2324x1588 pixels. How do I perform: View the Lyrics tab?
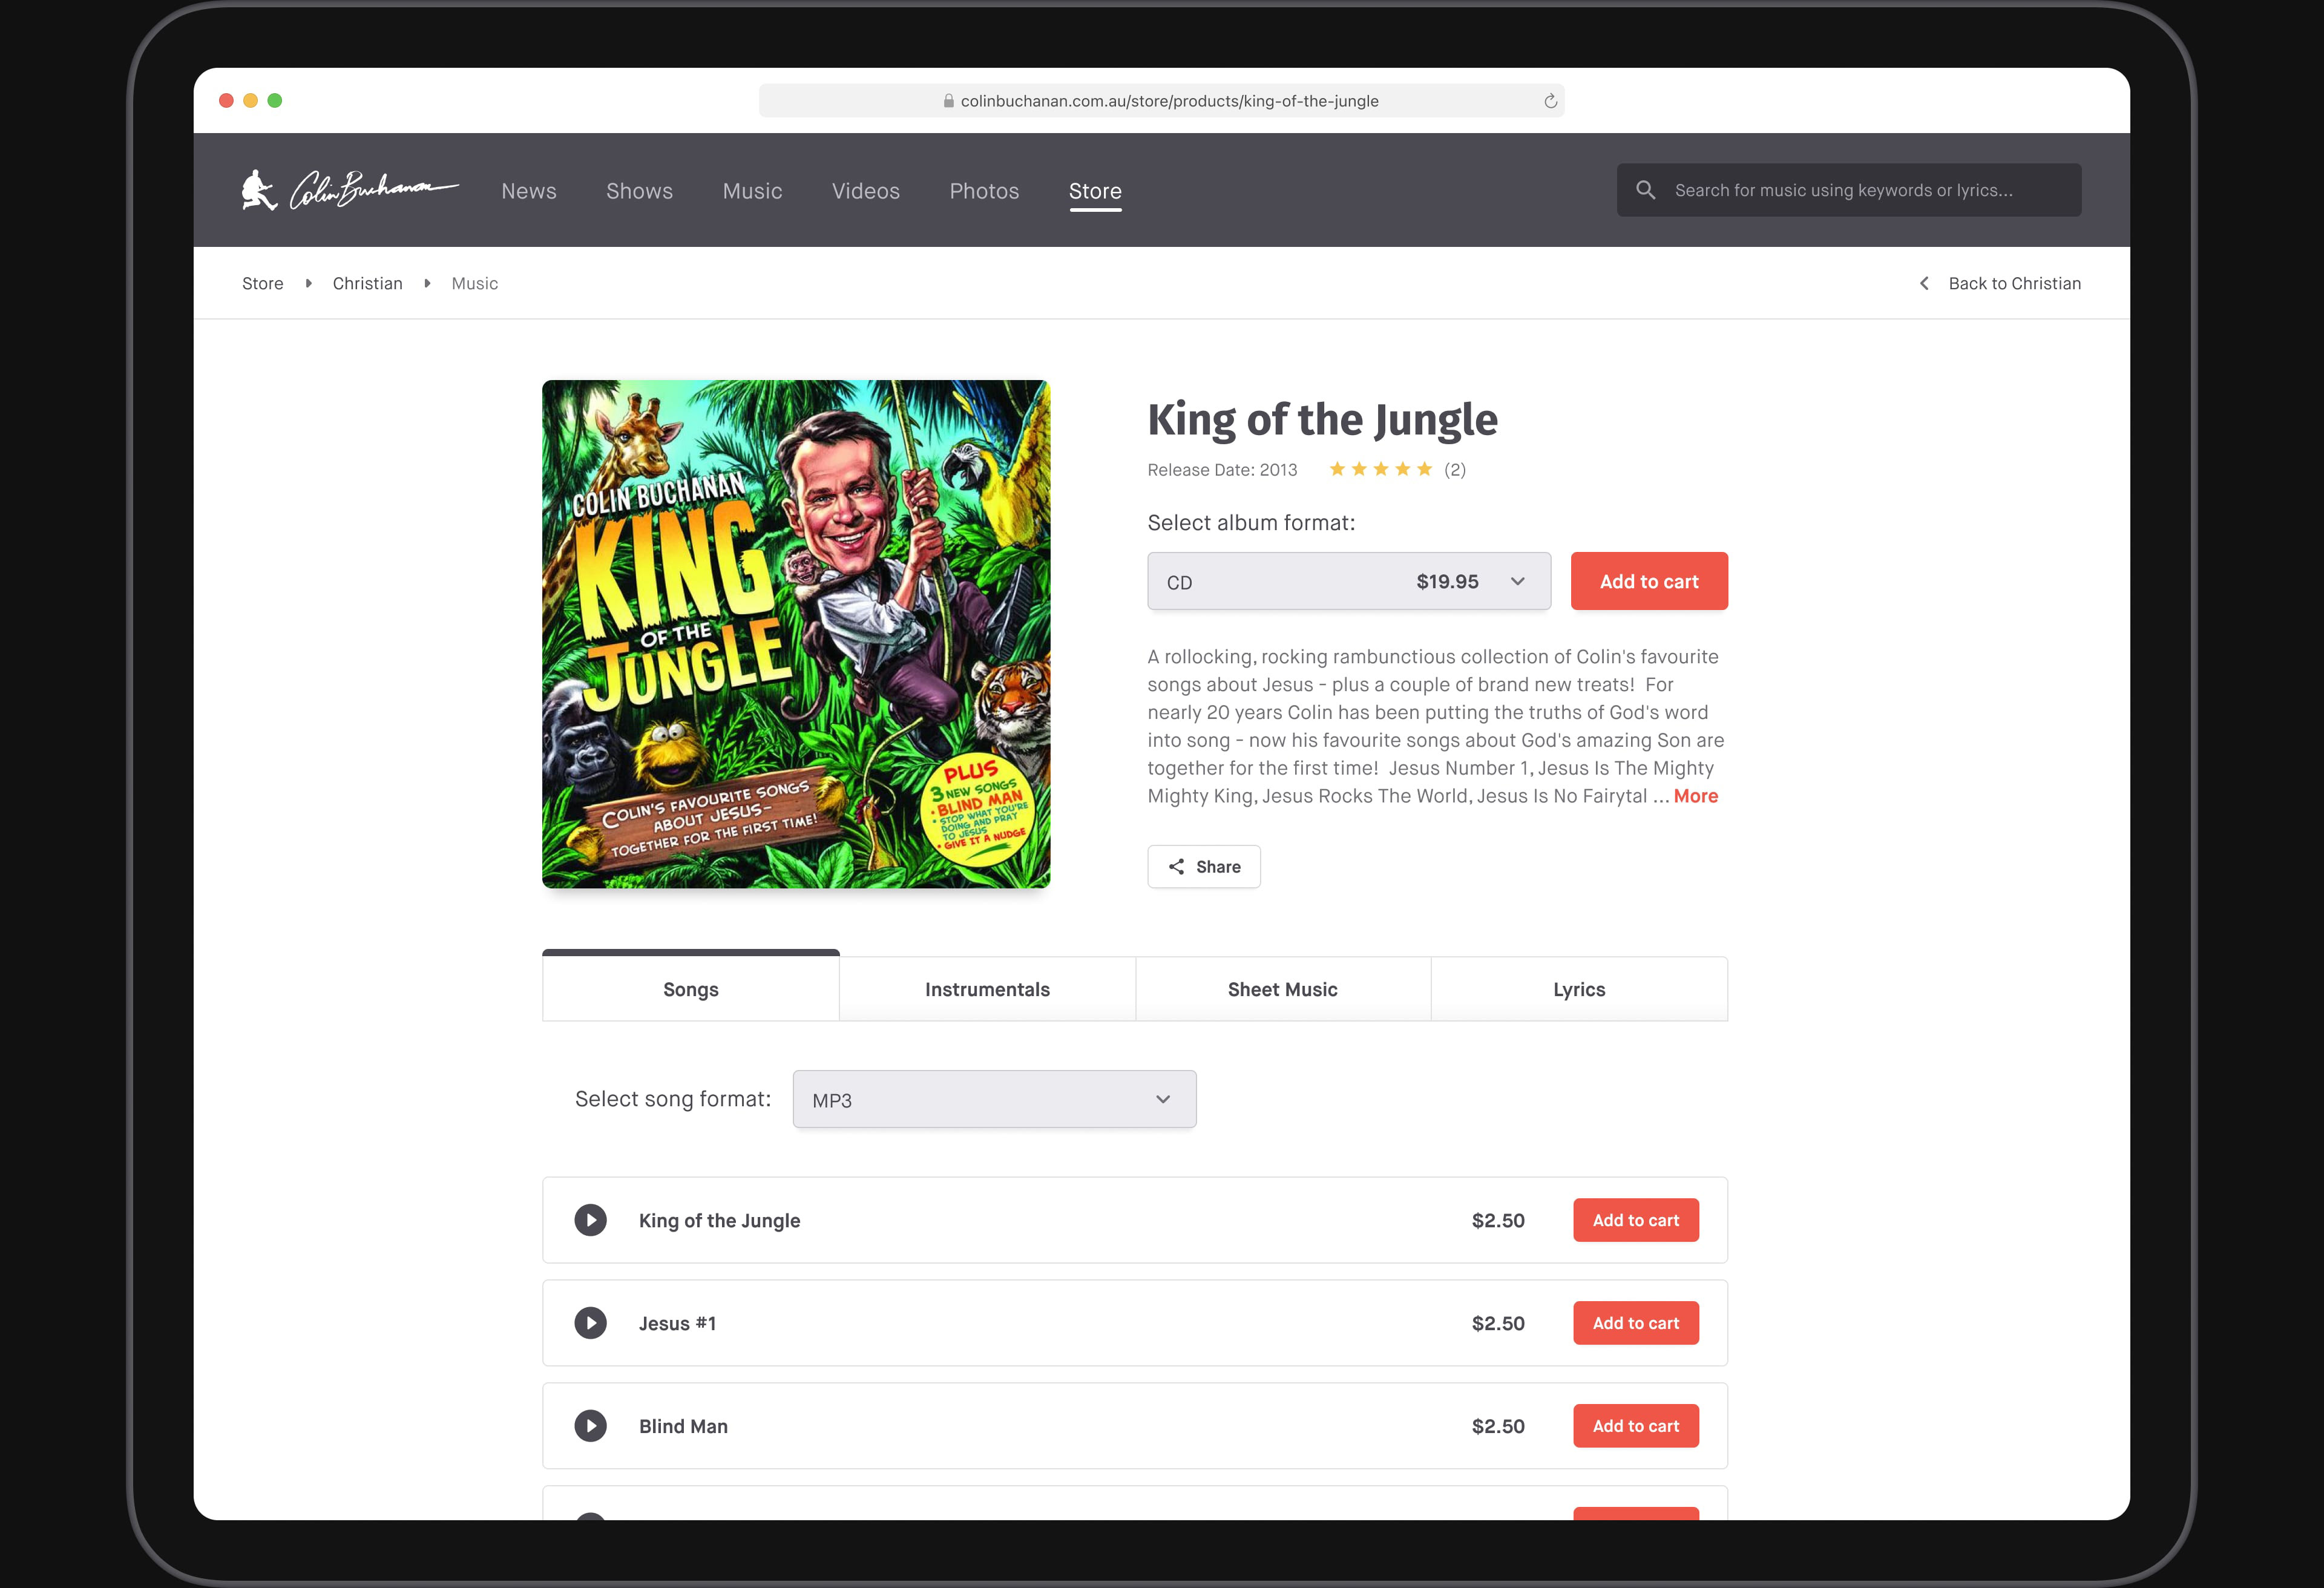[x=1579, y=989]
